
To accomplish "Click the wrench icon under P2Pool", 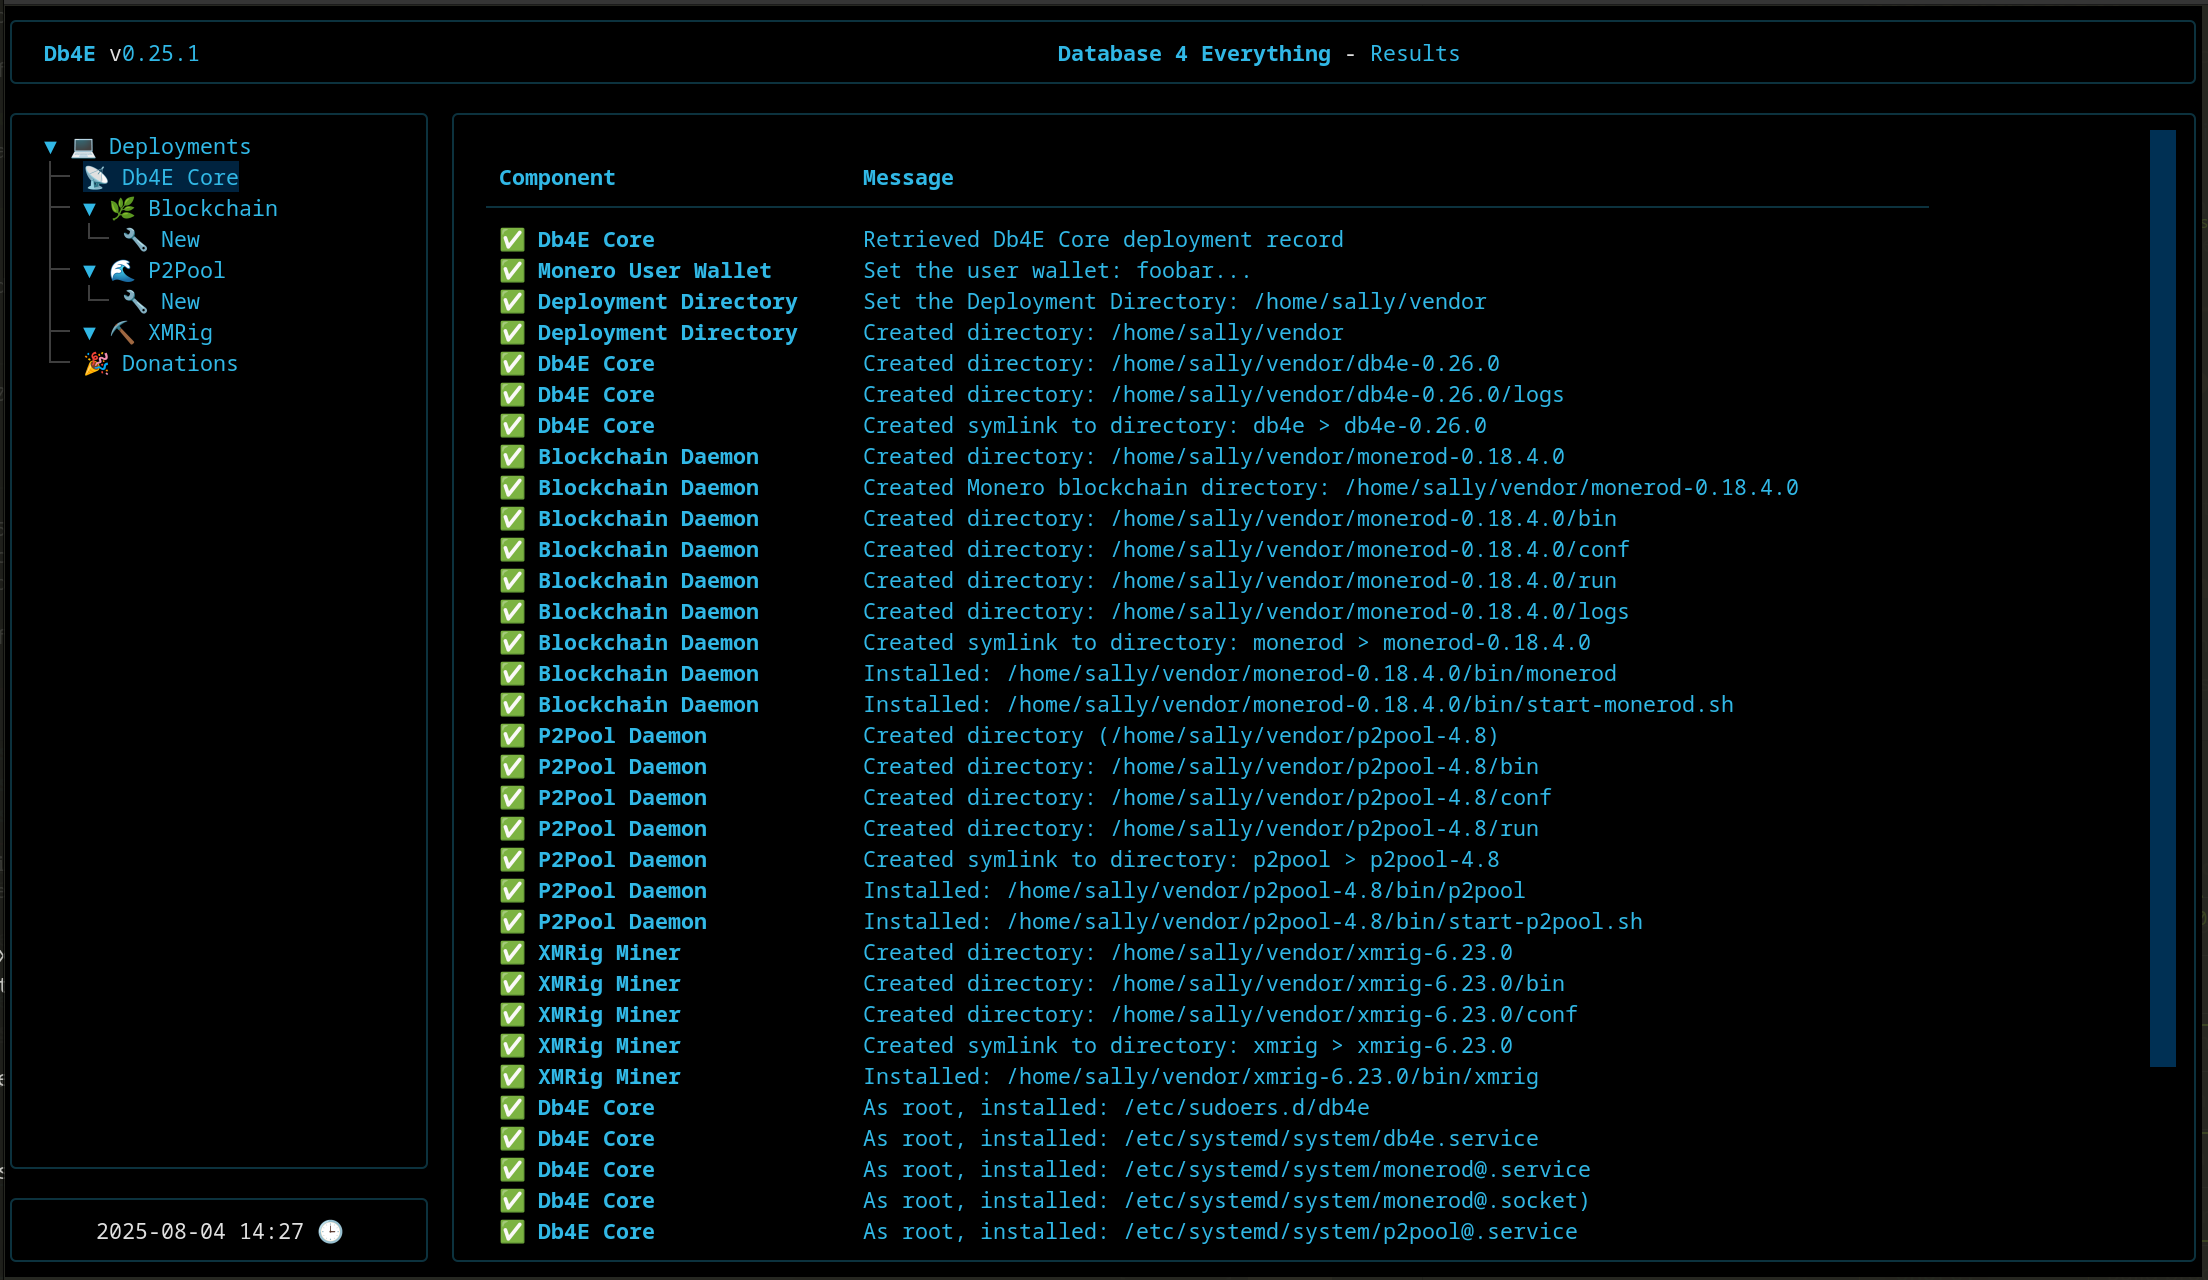I will [136, 302].
